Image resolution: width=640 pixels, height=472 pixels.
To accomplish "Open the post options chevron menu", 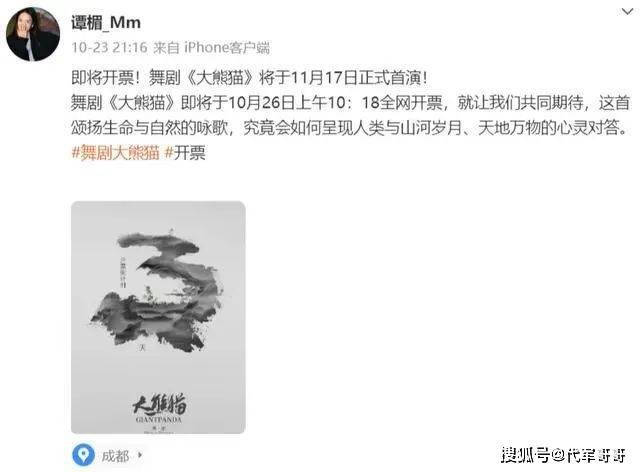I will pyautogui.click(x=627, y=12).
